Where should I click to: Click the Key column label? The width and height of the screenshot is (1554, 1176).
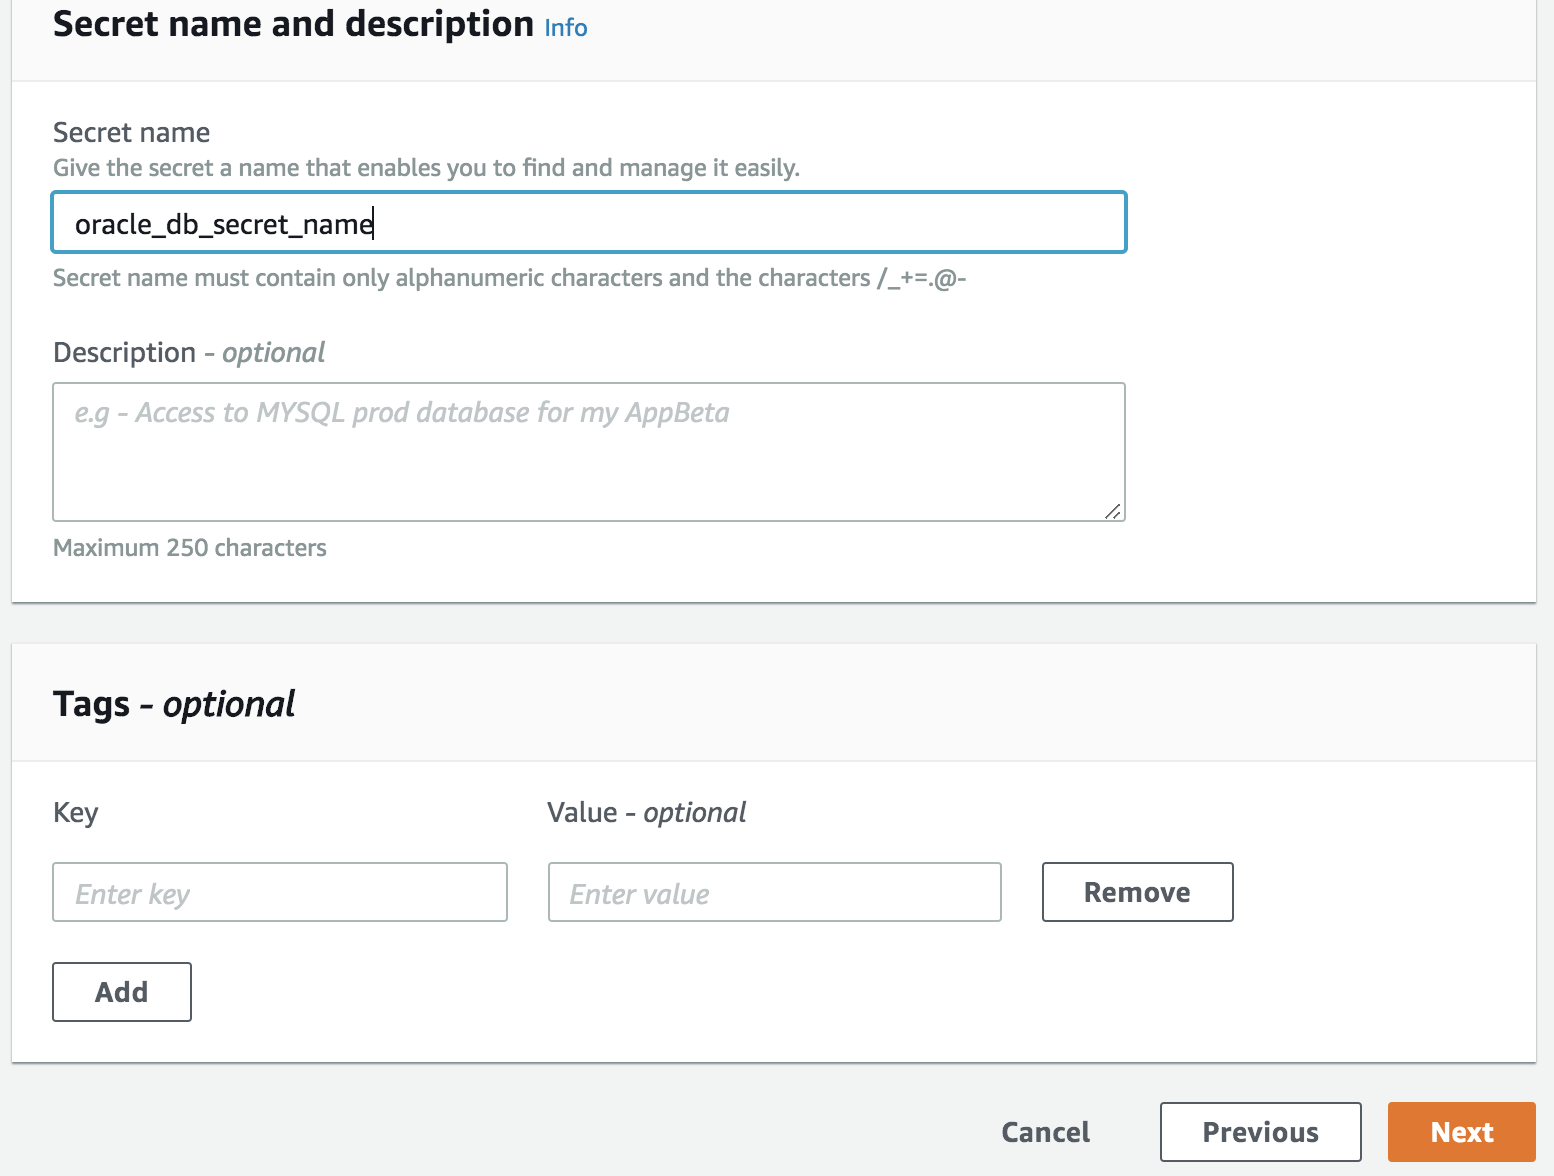76,813
